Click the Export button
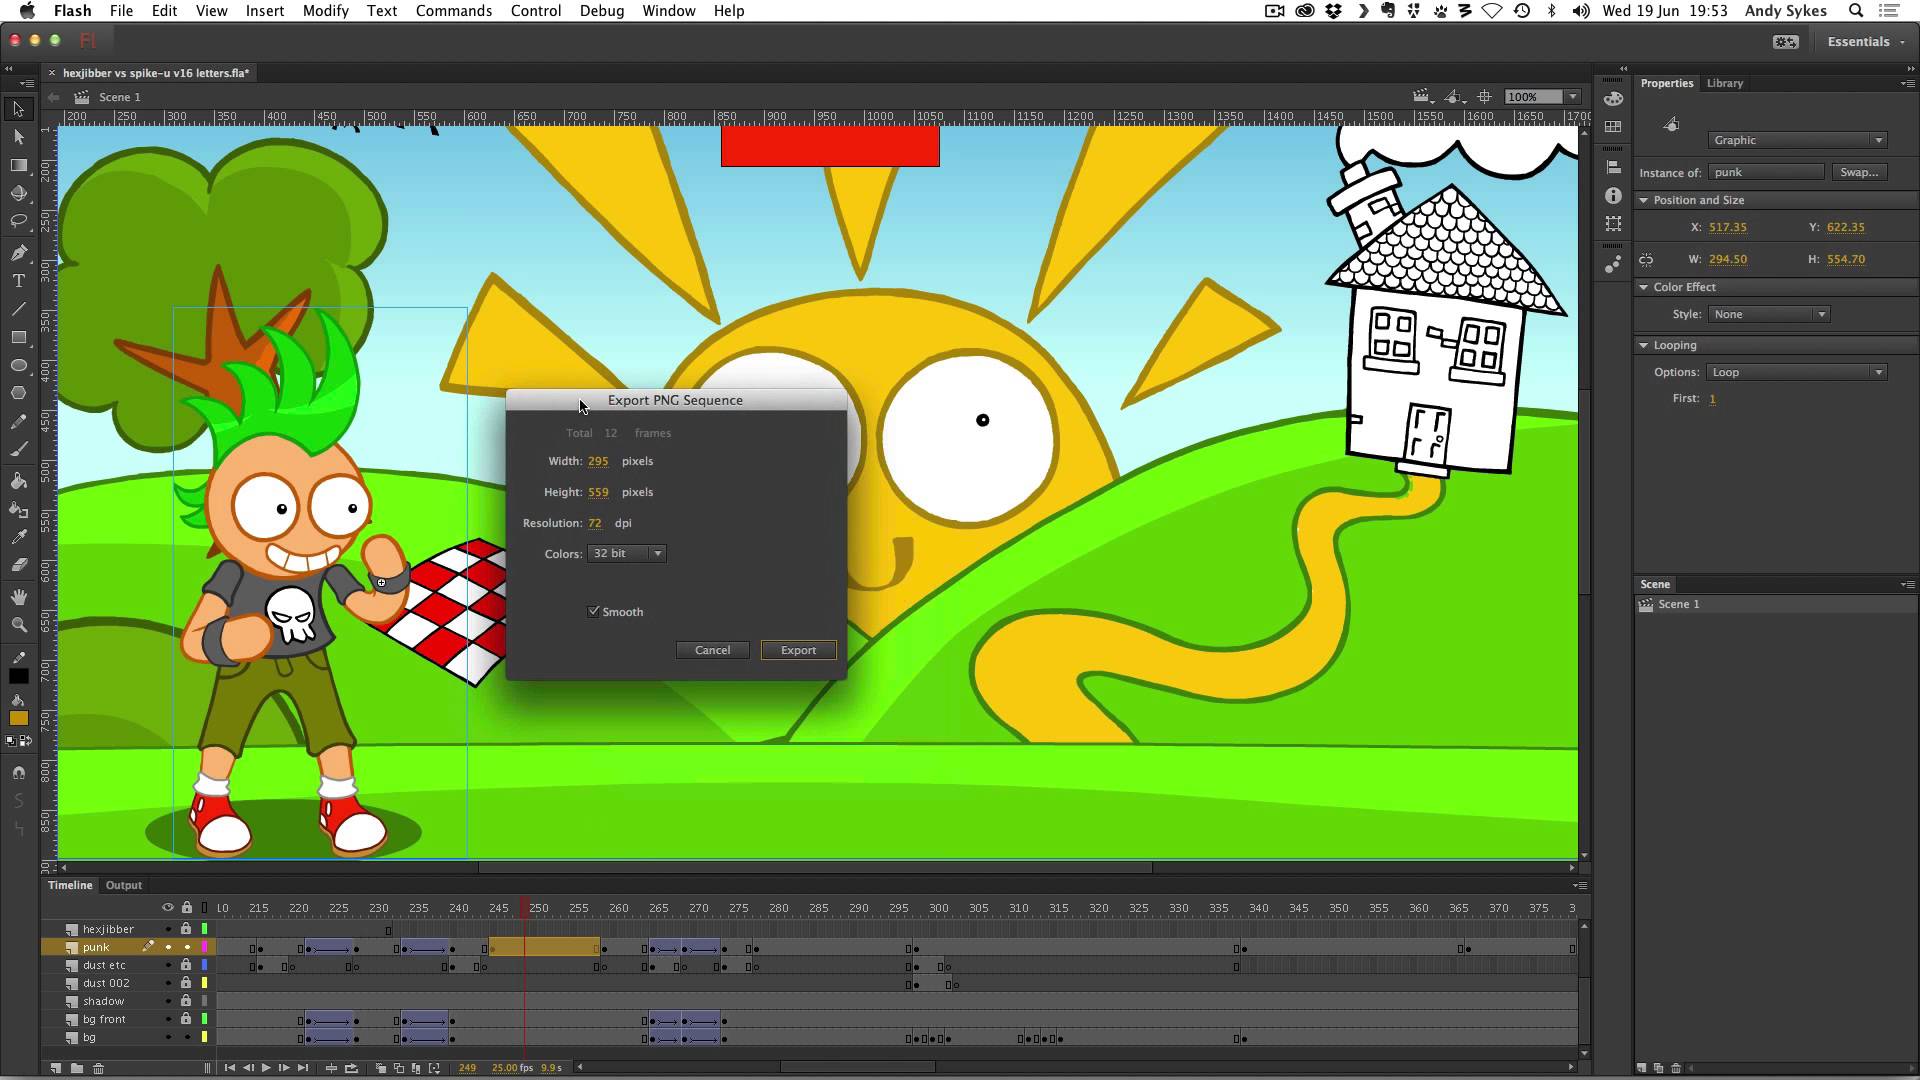Image resolution: width=1920 pixels, height=1080 pixels. (798, 649)
